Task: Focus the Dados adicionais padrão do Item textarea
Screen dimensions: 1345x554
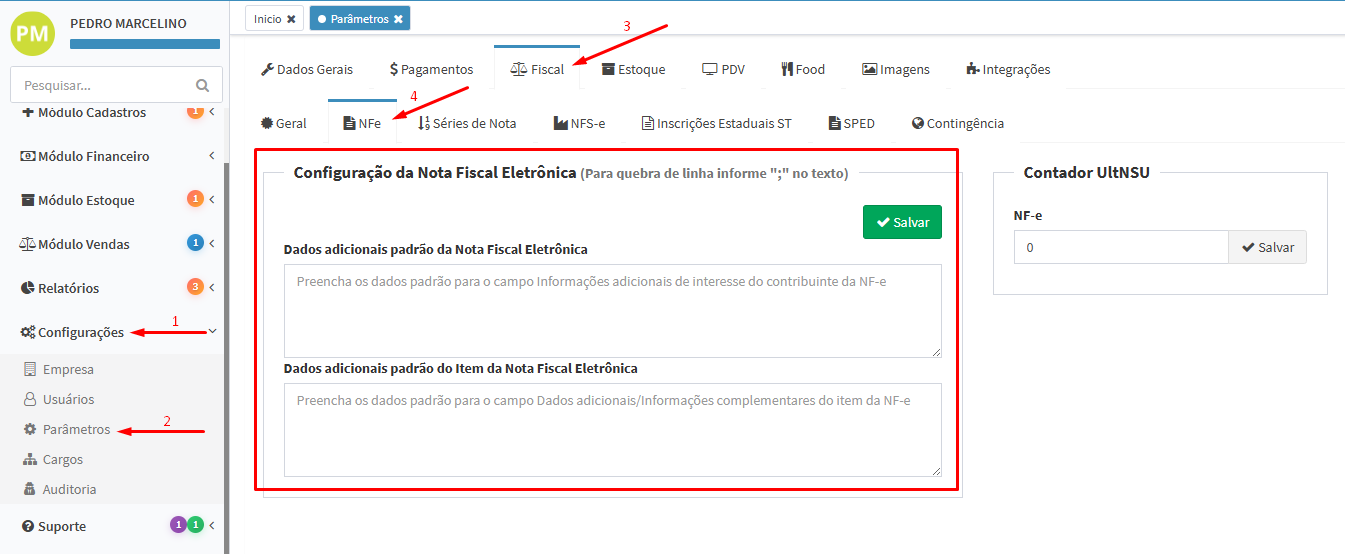Action: point(612,430)
